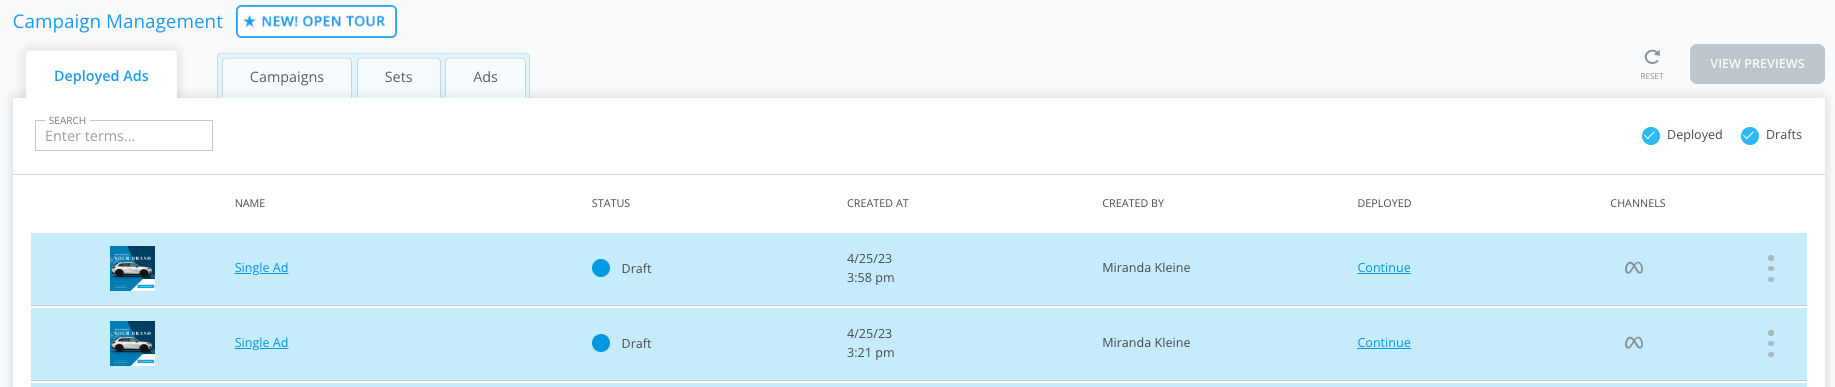1835x387 pixels.
Task: Switch to the Campaigns tab
Action: tap(287, 77)
